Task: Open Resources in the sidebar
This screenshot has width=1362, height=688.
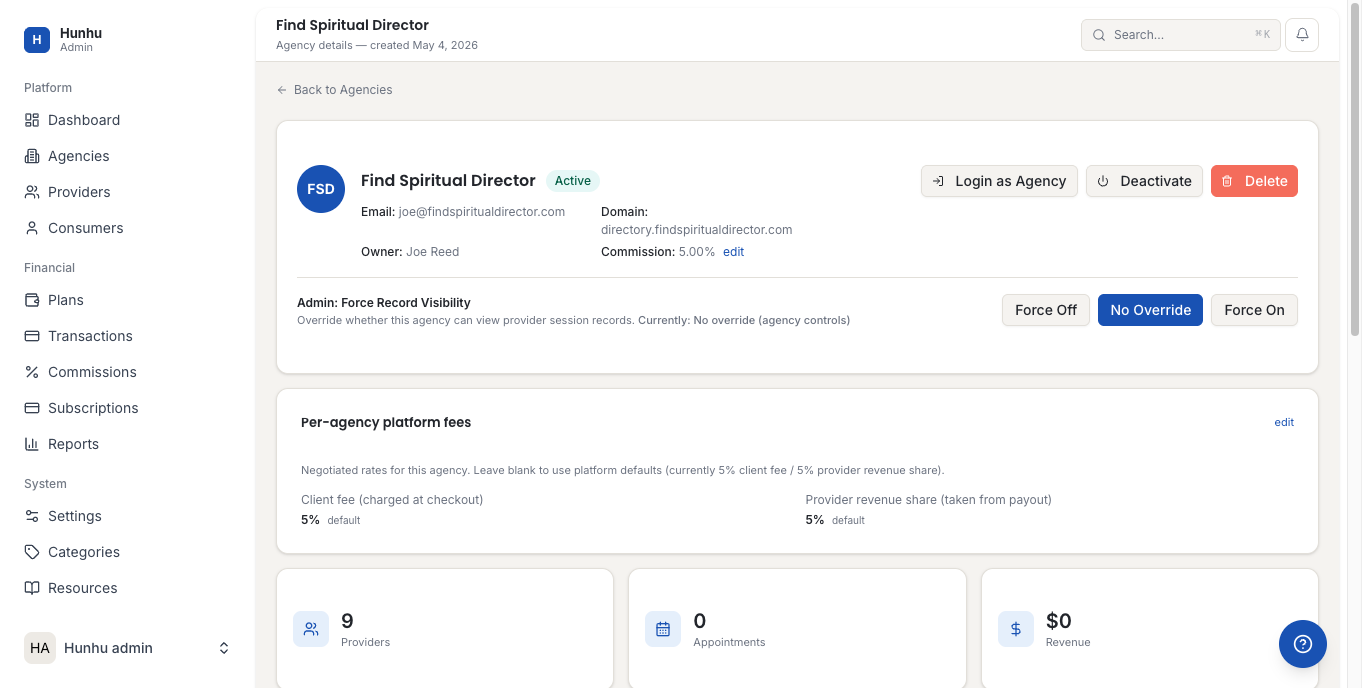Action: pos(127,588)
